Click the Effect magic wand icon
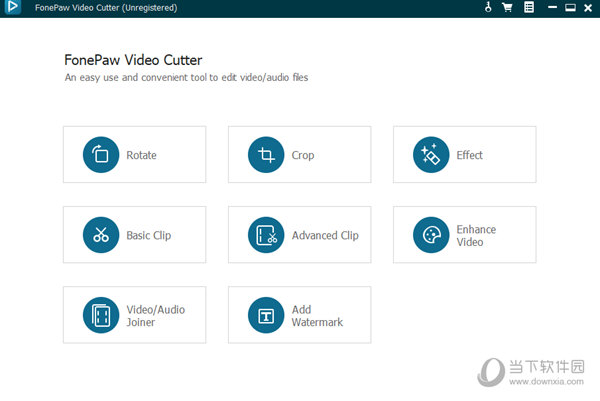The height and width of the screenshot is (401, 600). (431, 155)
